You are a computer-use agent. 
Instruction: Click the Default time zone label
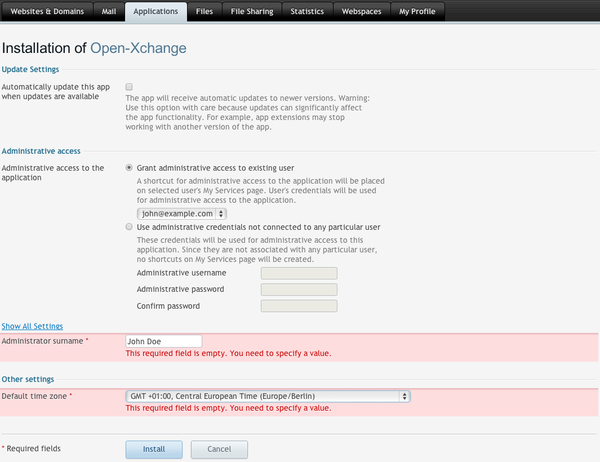tap(37, 396)
